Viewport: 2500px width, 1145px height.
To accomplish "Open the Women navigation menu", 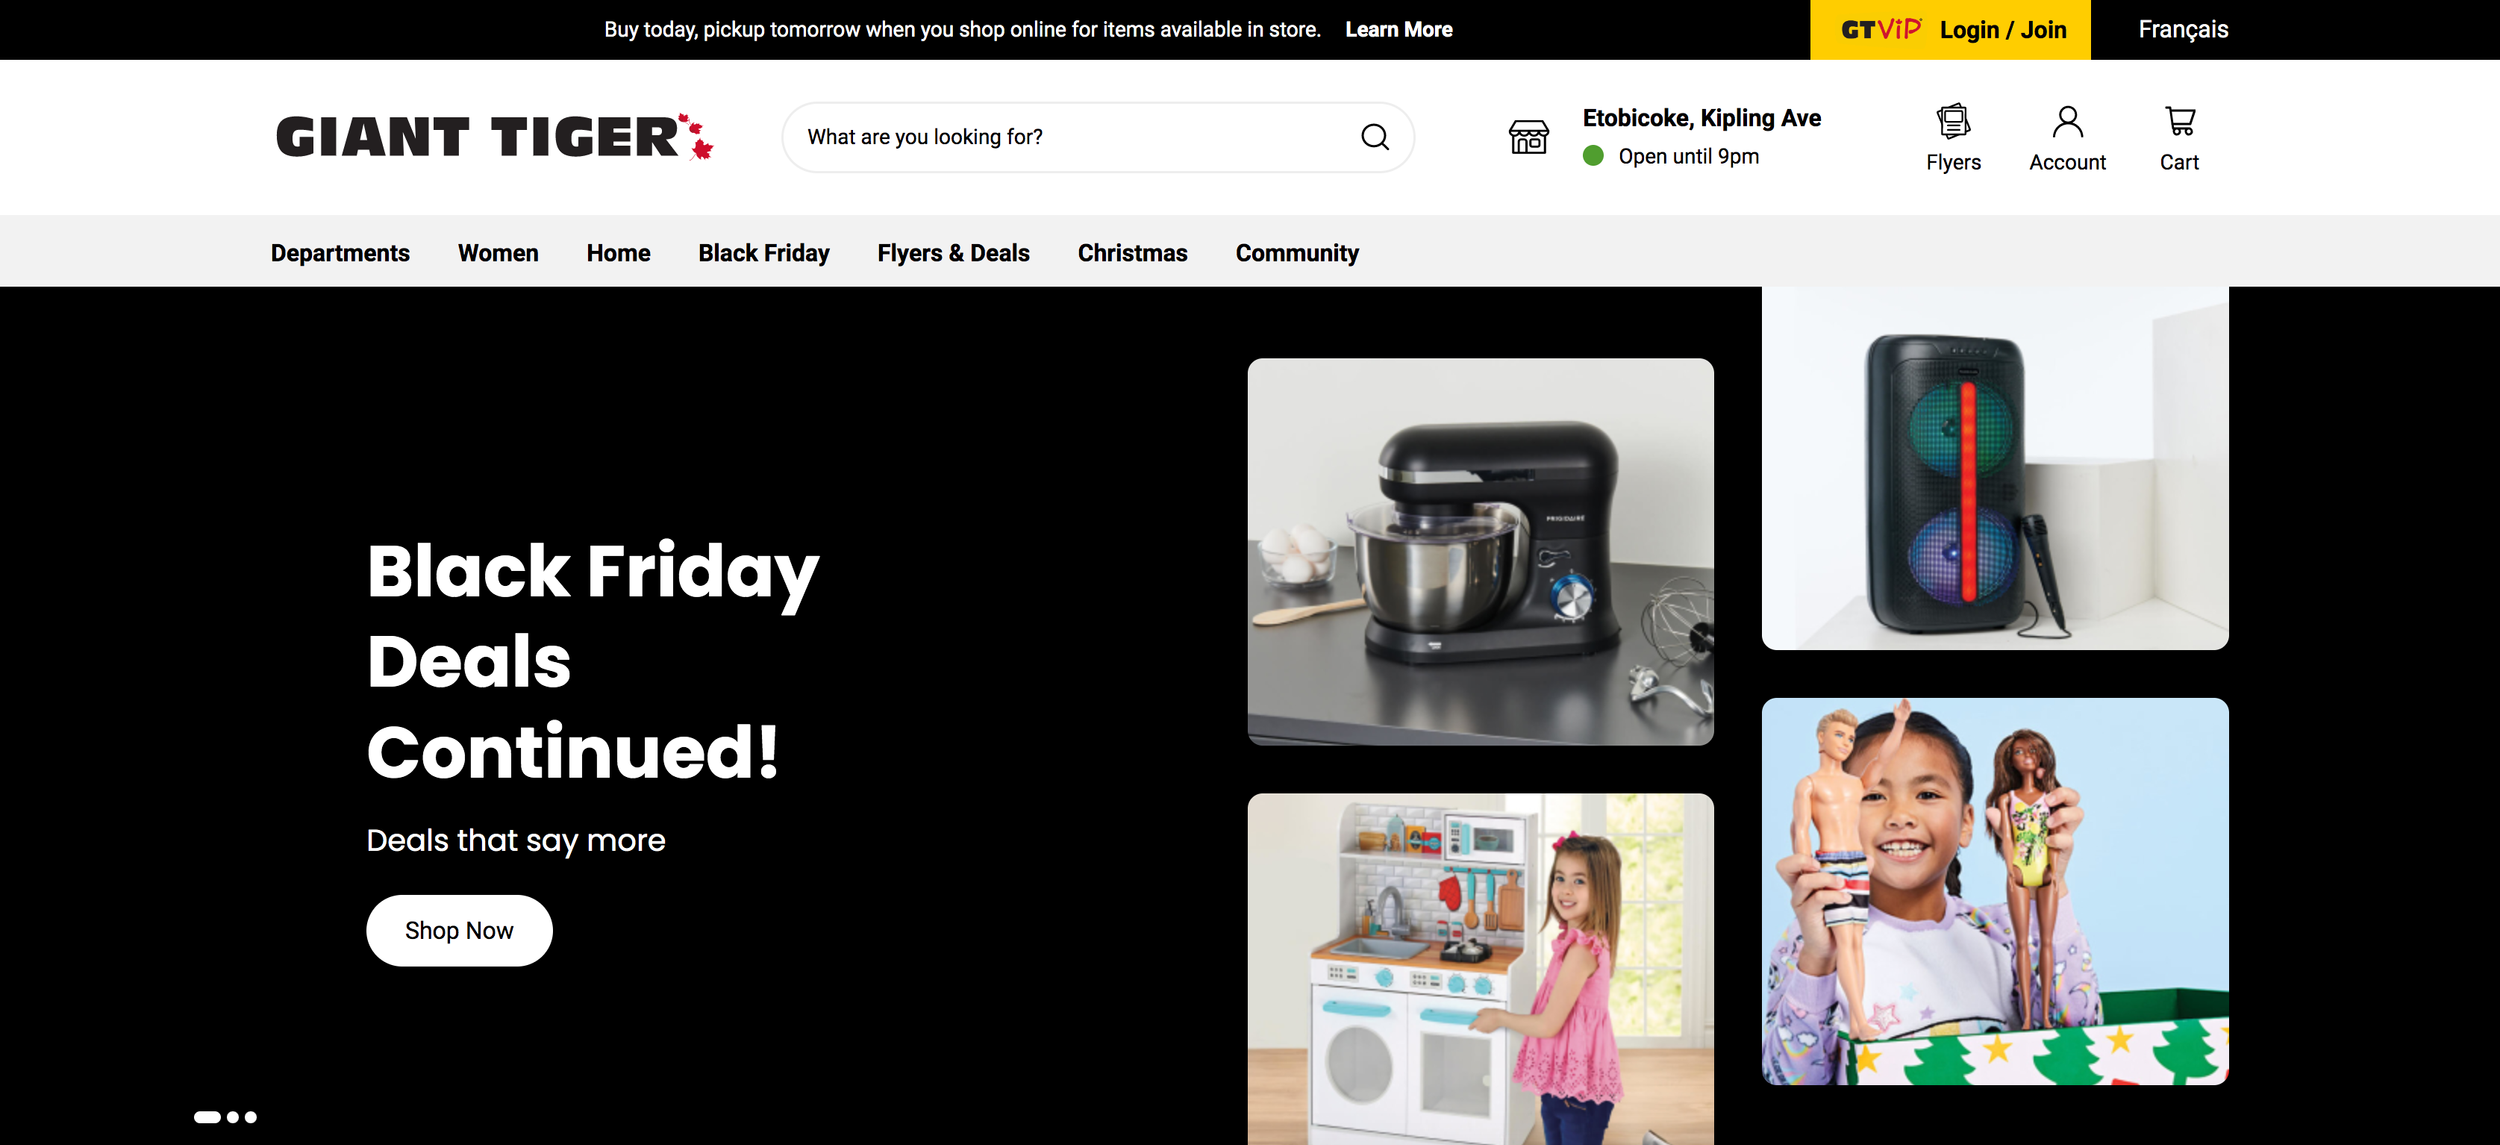I will [498, 253].
